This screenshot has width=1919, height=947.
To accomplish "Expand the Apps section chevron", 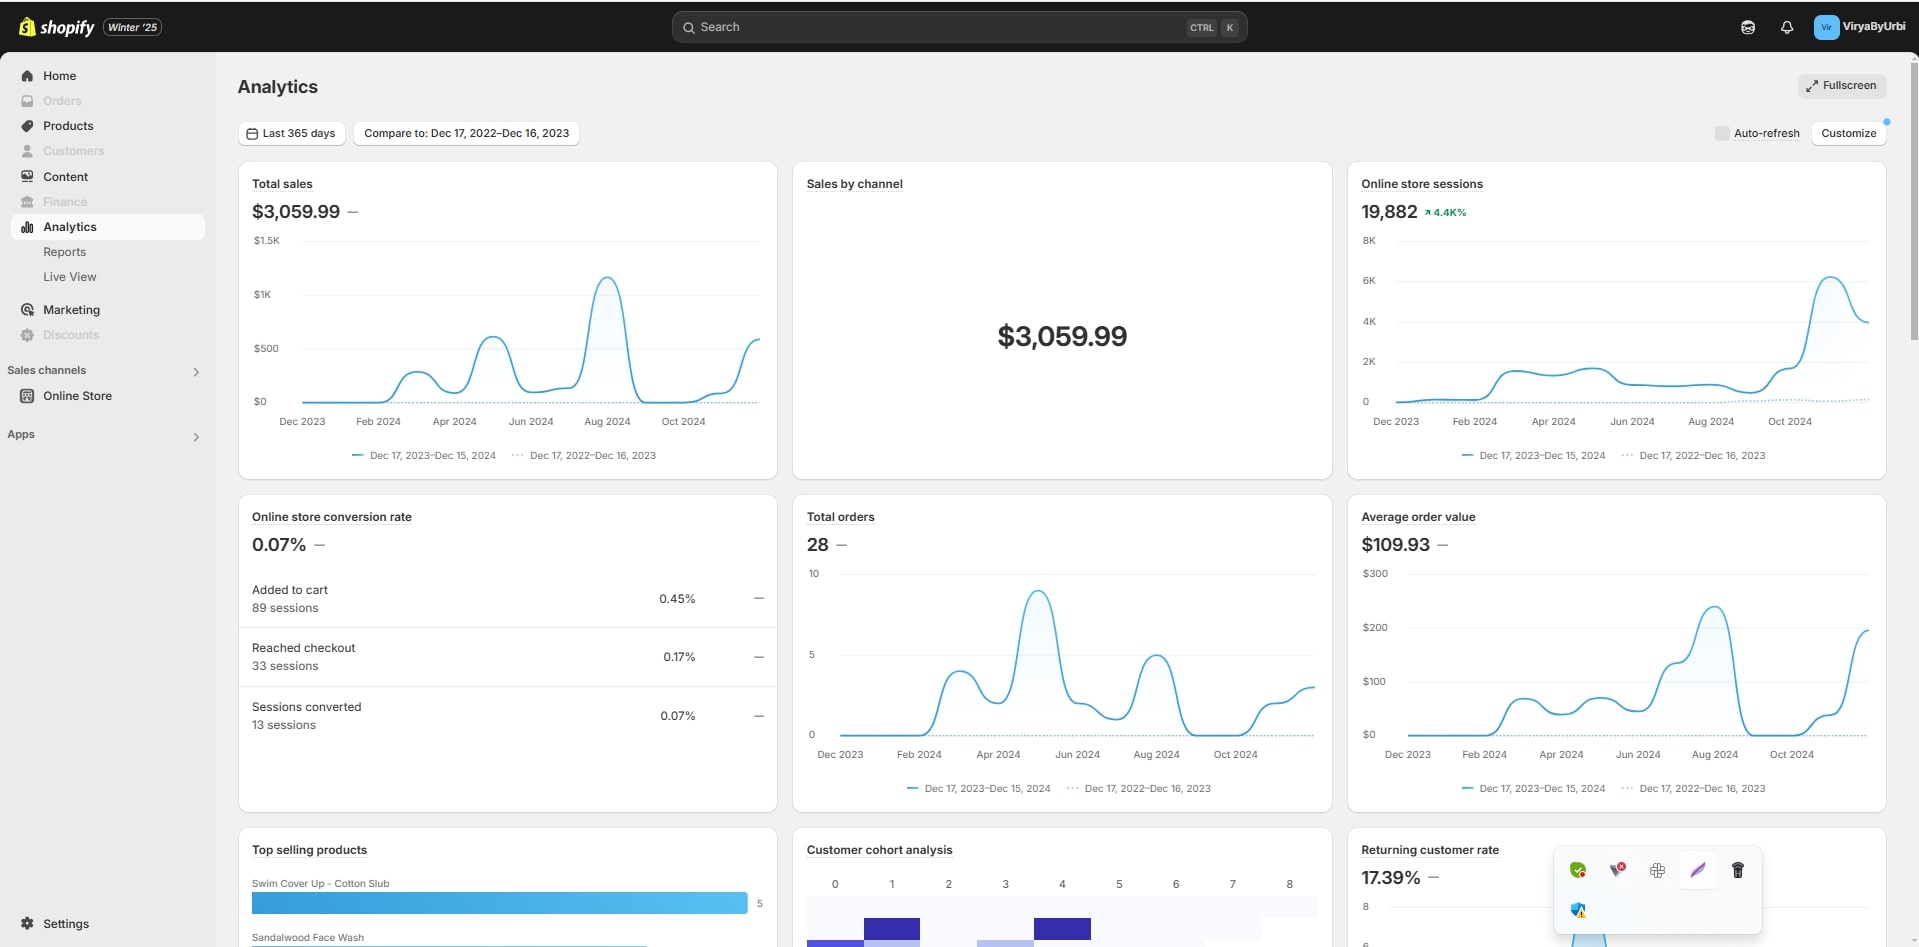I will [x=196, y=437].
